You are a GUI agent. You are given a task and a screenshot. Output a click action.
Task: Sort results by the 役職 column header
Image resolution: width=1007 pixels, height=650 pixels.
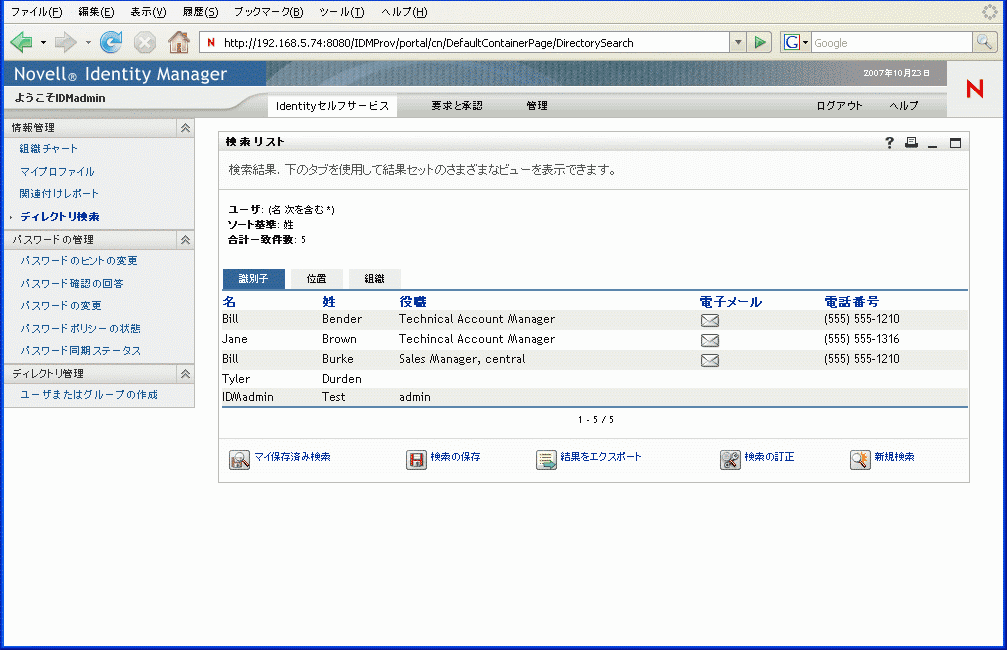point(412,301)
